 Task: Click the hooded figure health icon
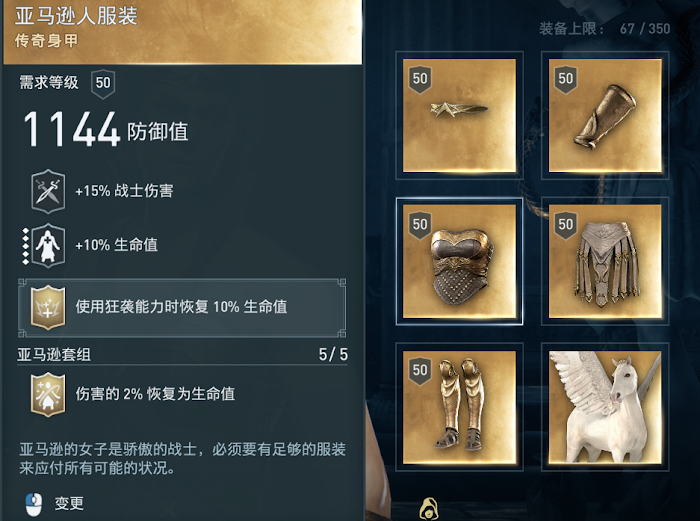pyautogui.click(x=48, y=245)
